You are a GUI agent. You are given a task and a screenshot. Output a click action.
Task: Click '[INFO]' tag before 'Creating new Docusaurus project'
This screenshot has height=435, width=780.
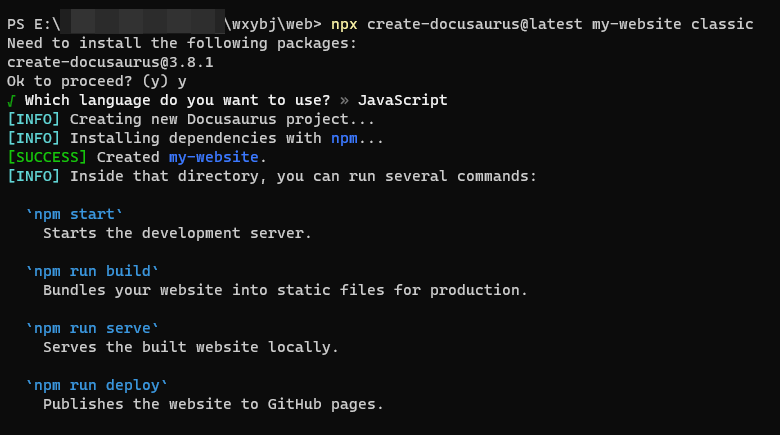34,119
